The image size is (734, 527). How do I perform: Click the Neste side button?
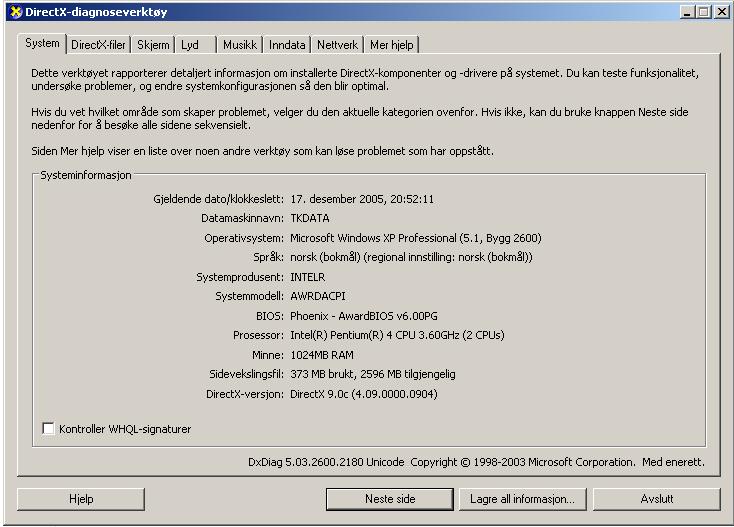[390, 499]
